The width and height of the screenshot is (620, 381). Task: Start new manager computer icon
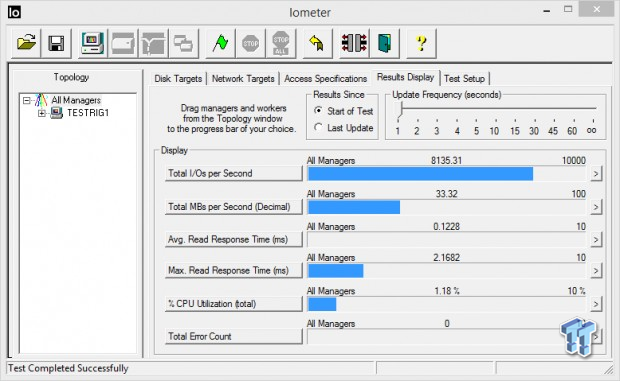click(92, 43)
